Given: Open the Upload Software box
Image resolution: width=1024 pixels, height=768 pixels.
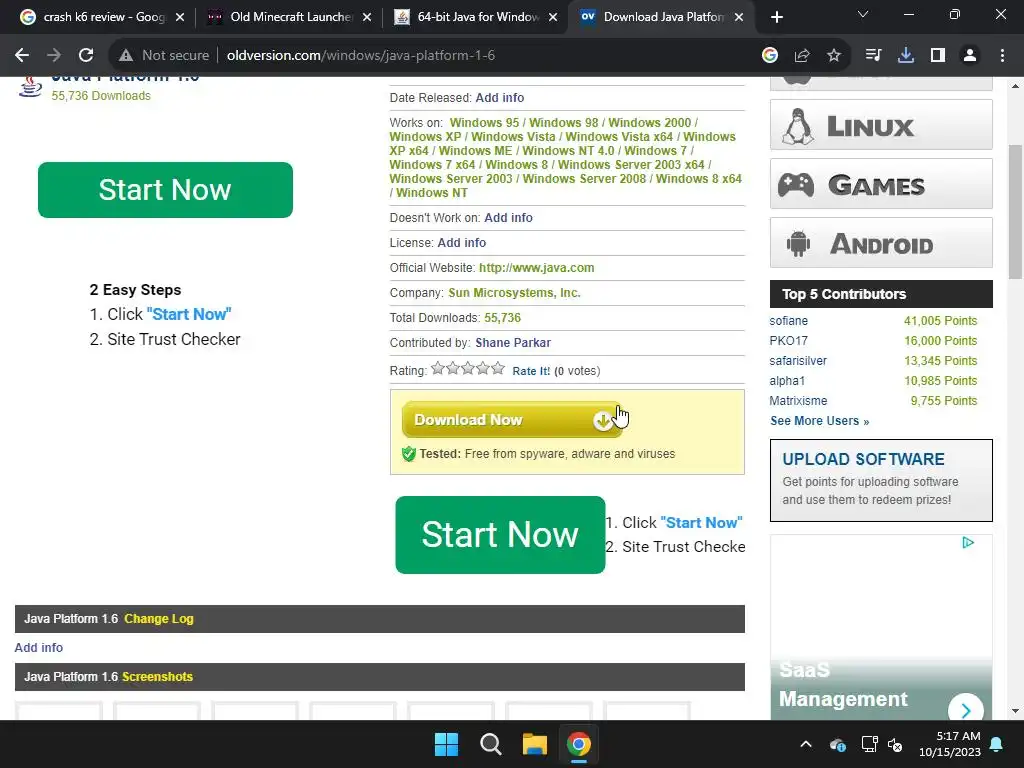Looking at the screenshot, I should (881, 480).
